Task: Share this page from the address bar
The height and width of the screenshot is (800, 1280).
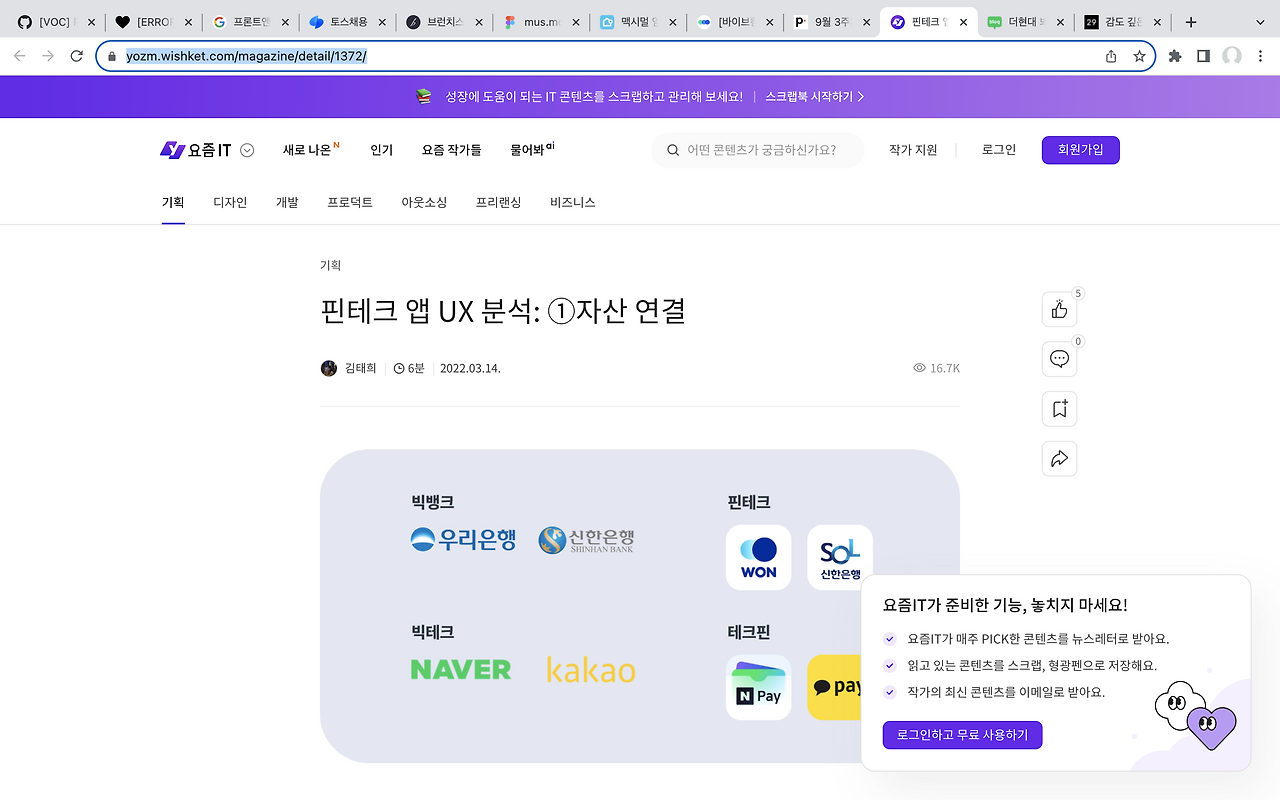Action: pos(1111,56)
